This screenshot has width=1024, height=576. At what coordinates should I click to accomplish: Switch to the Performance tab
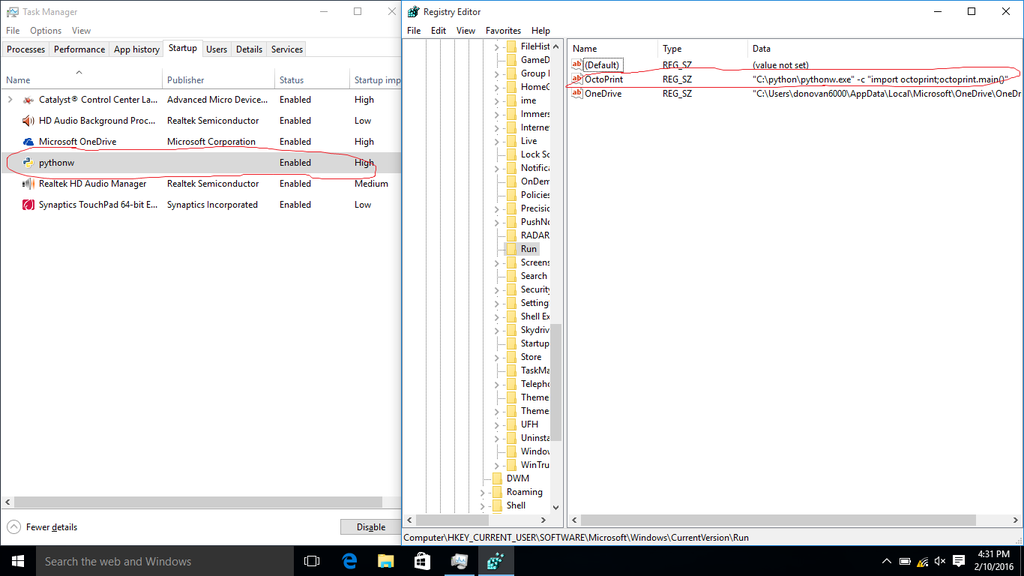coord(79,50)
